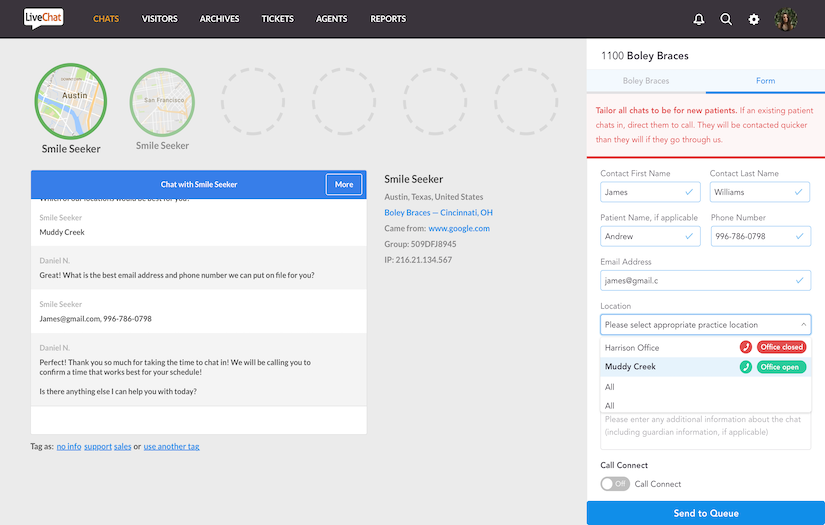The height and width of the screenshot is (525, 825).
Task: Click the Office open badge
Action: point(782,367)
